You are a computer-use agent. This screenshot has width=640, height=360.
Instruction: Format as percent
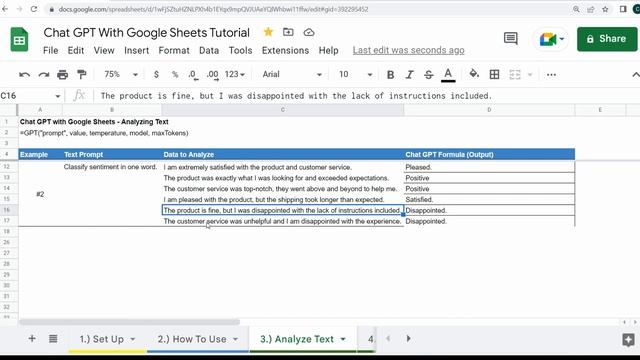175,75
